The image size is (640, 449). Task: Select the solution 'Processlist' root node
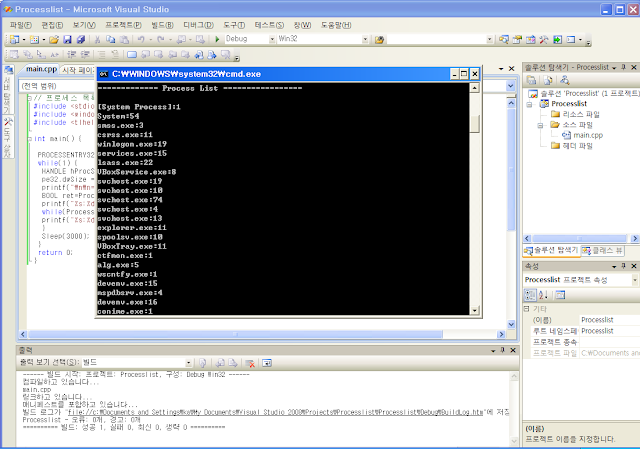point(584,93)
